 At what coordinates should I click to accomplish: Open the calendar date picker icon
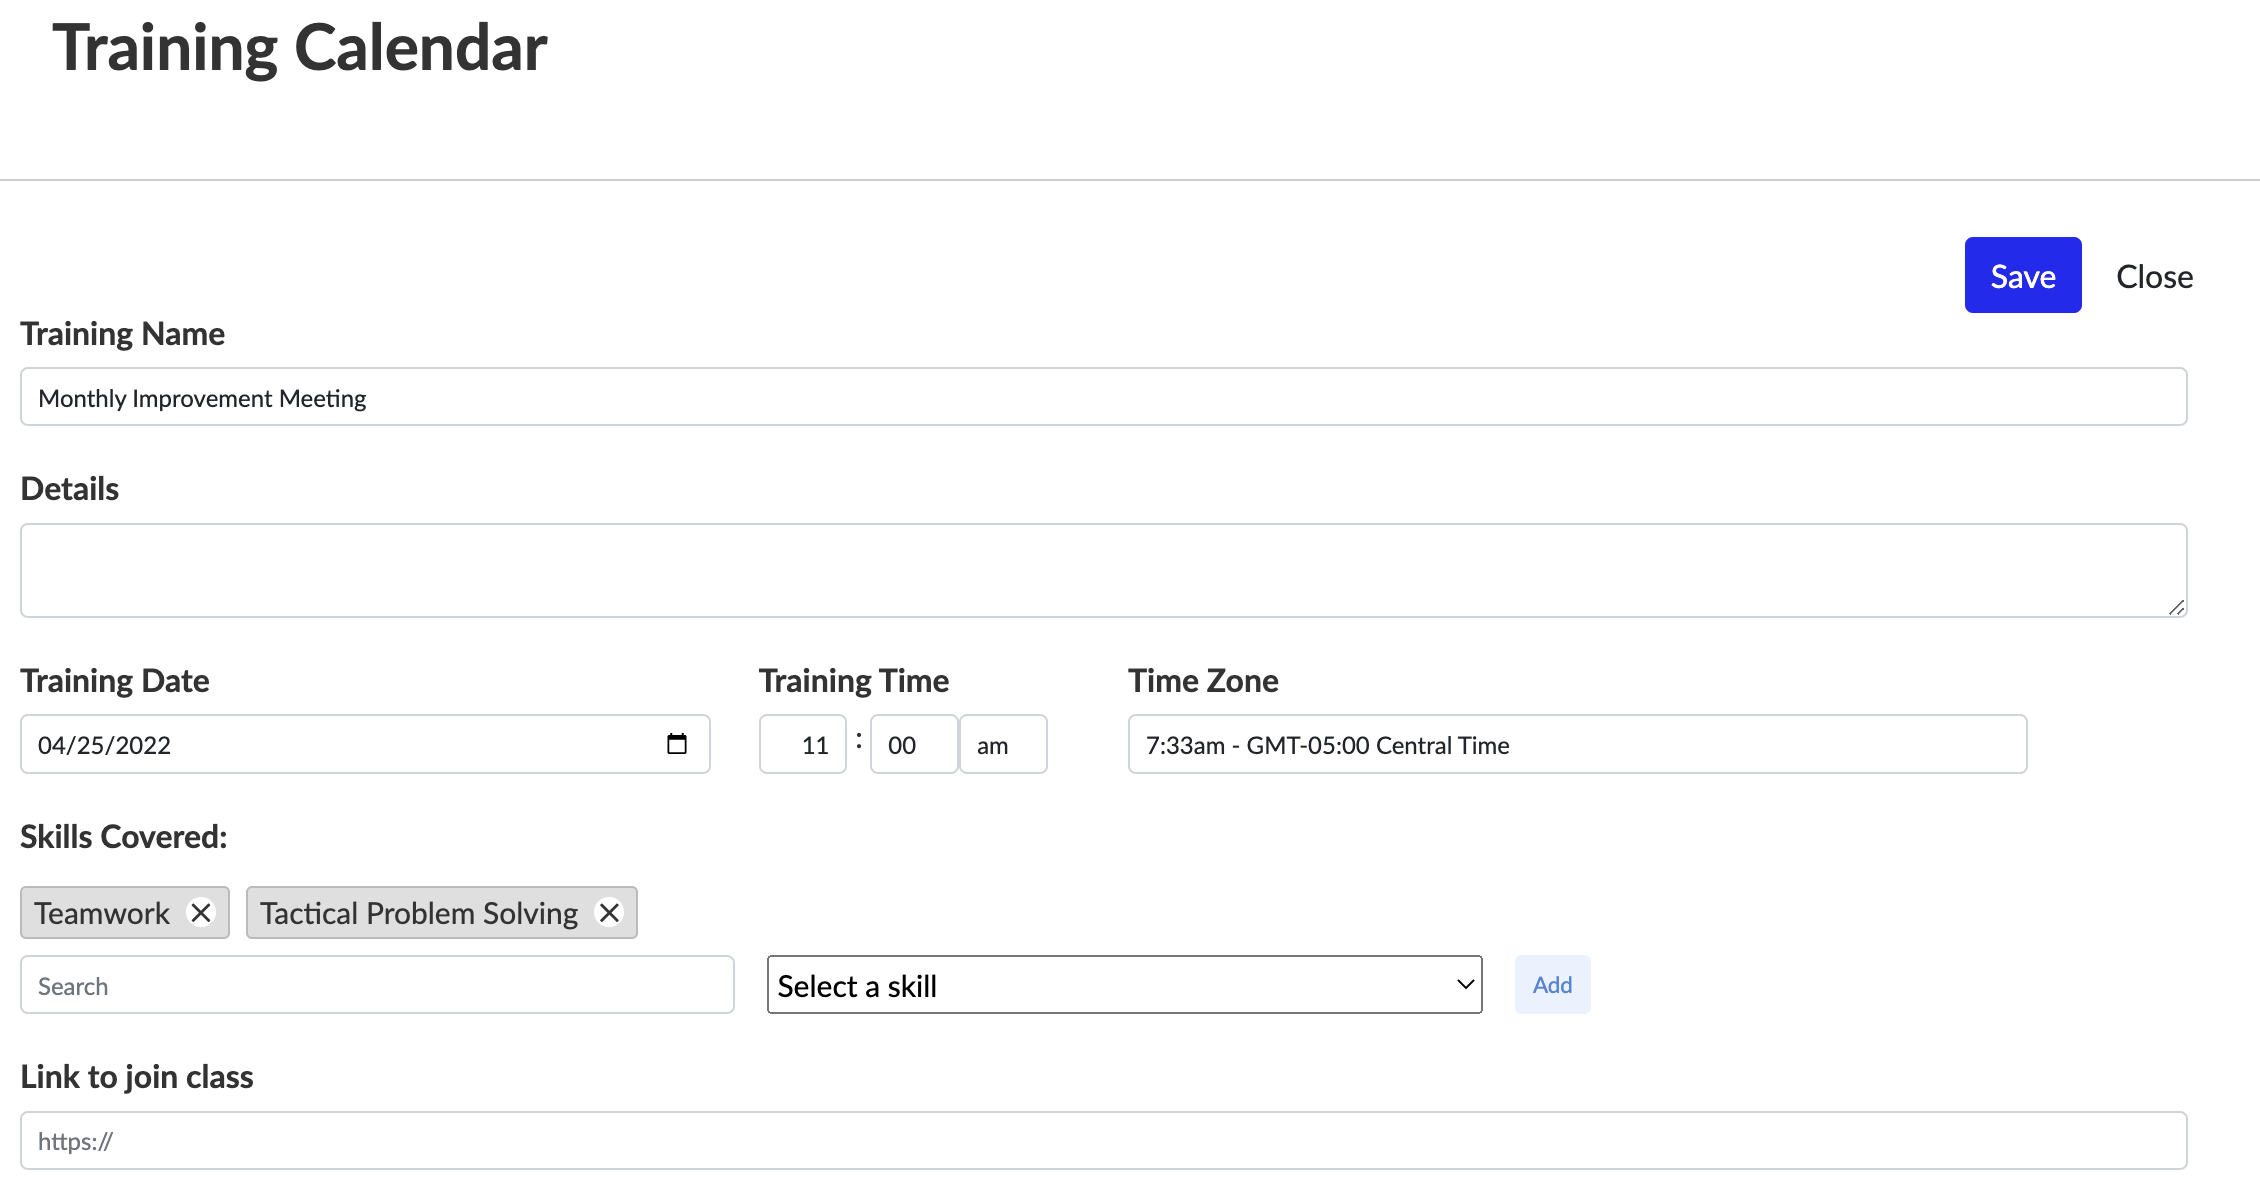pyautogui.click(x=677, y=744)
